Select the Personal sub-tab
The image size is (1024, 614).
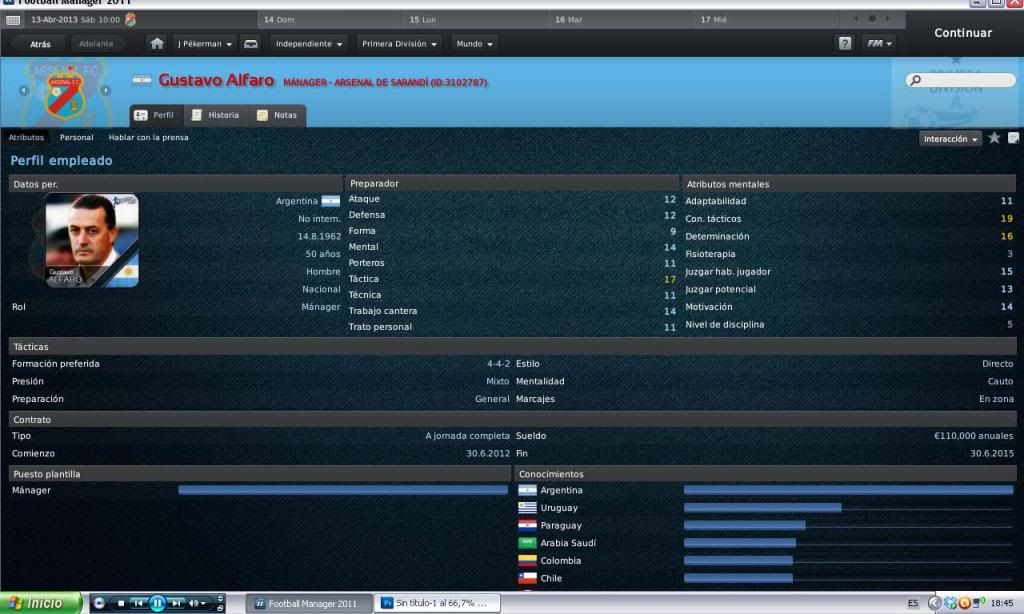pos(76,138)
